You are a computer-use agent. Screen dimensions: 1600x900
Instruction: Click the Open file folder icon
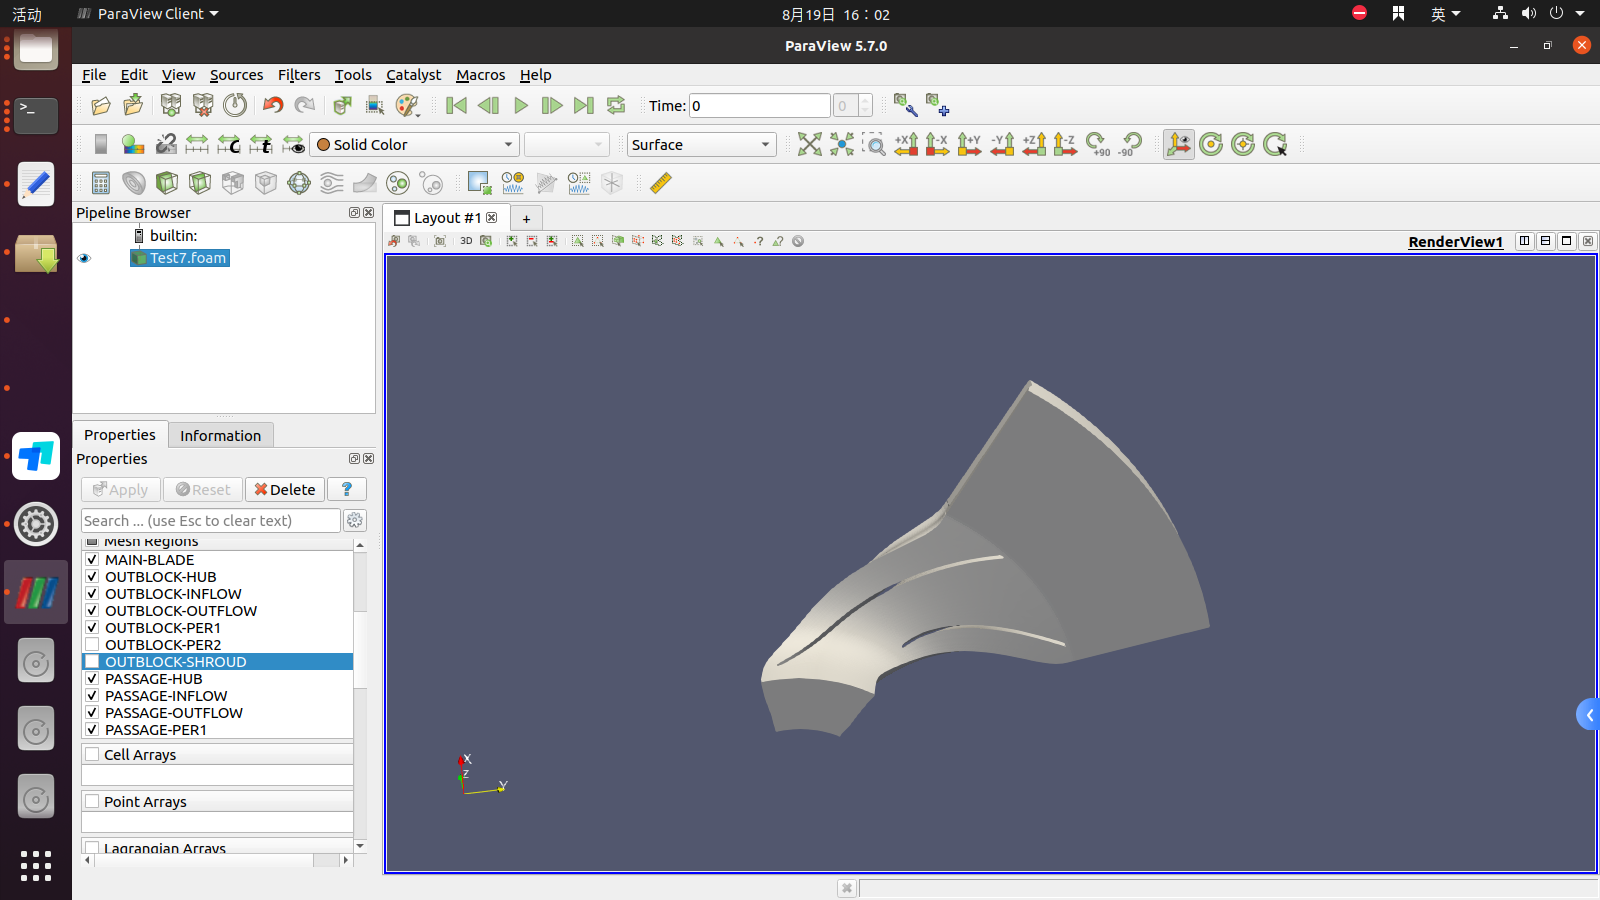pyautogui.click(x=101, y=106)
